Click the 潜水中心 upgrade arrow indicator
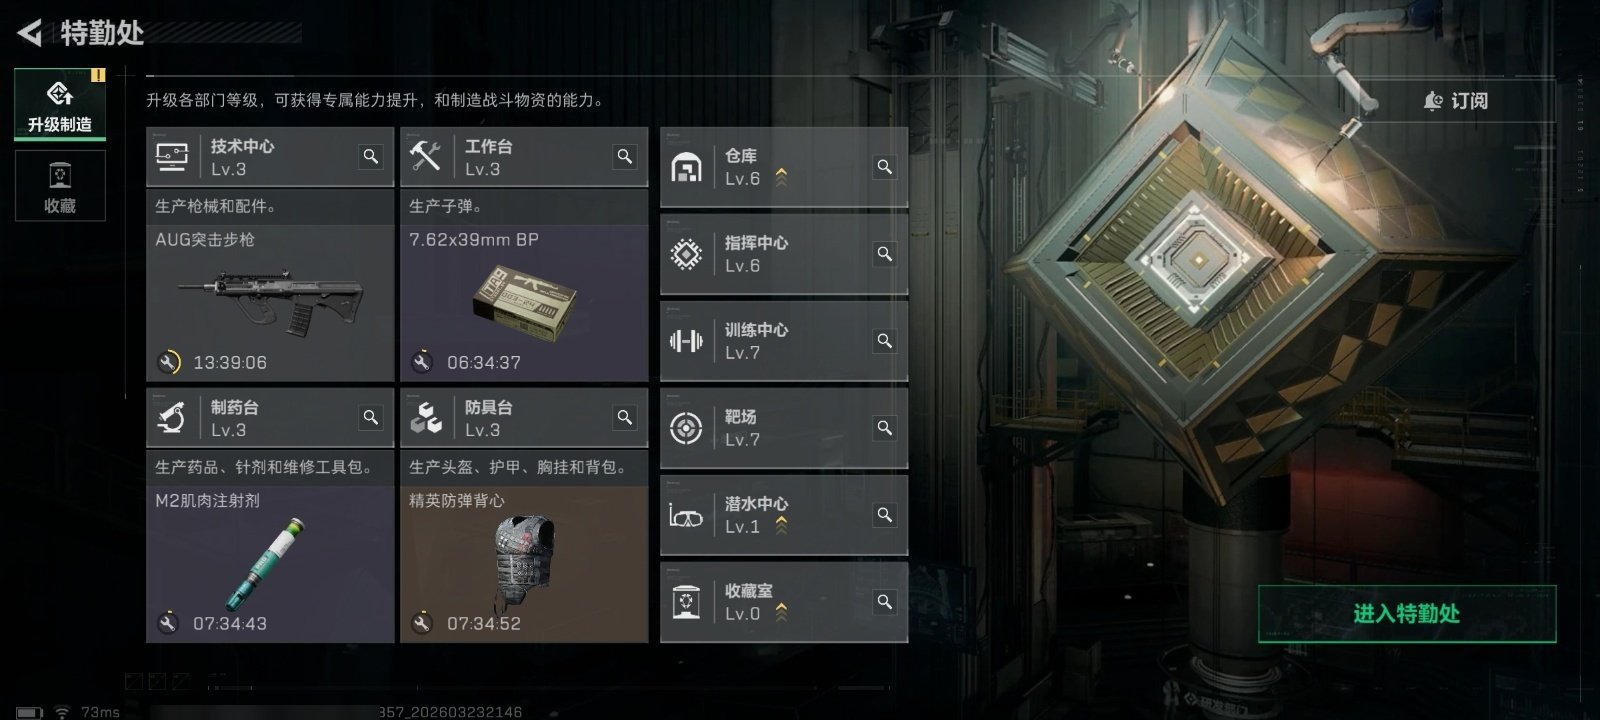 (x=781, y=526)
